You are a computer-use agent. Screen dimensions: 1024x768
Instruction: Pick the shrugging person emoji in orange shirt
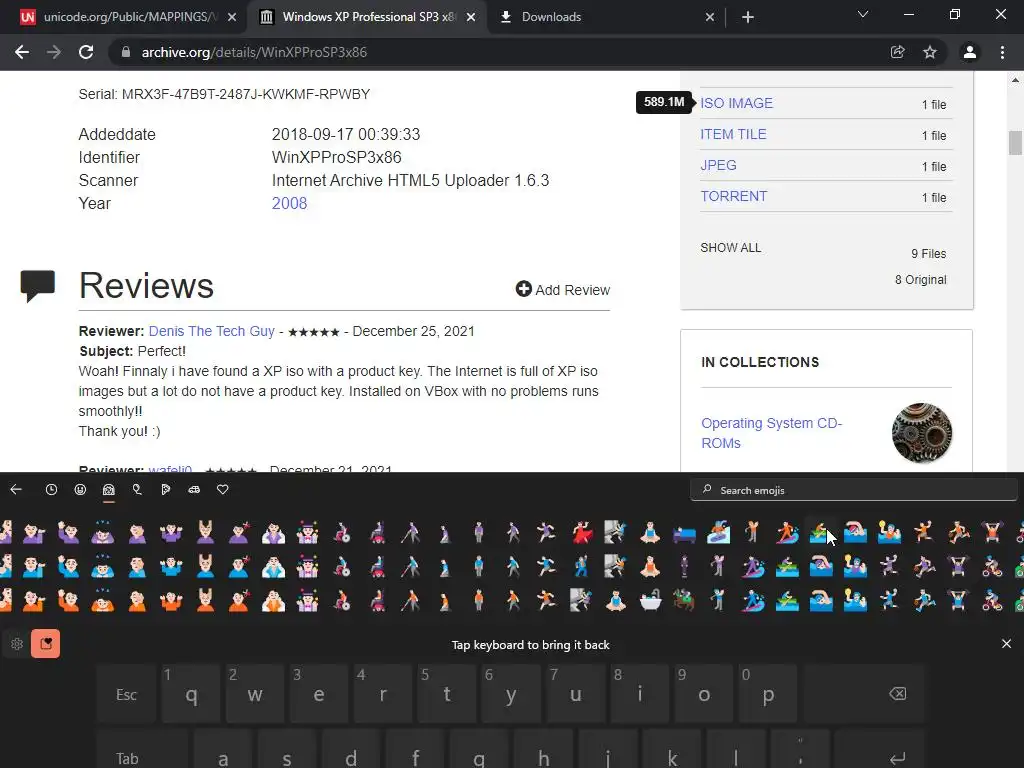coord(171,601)
